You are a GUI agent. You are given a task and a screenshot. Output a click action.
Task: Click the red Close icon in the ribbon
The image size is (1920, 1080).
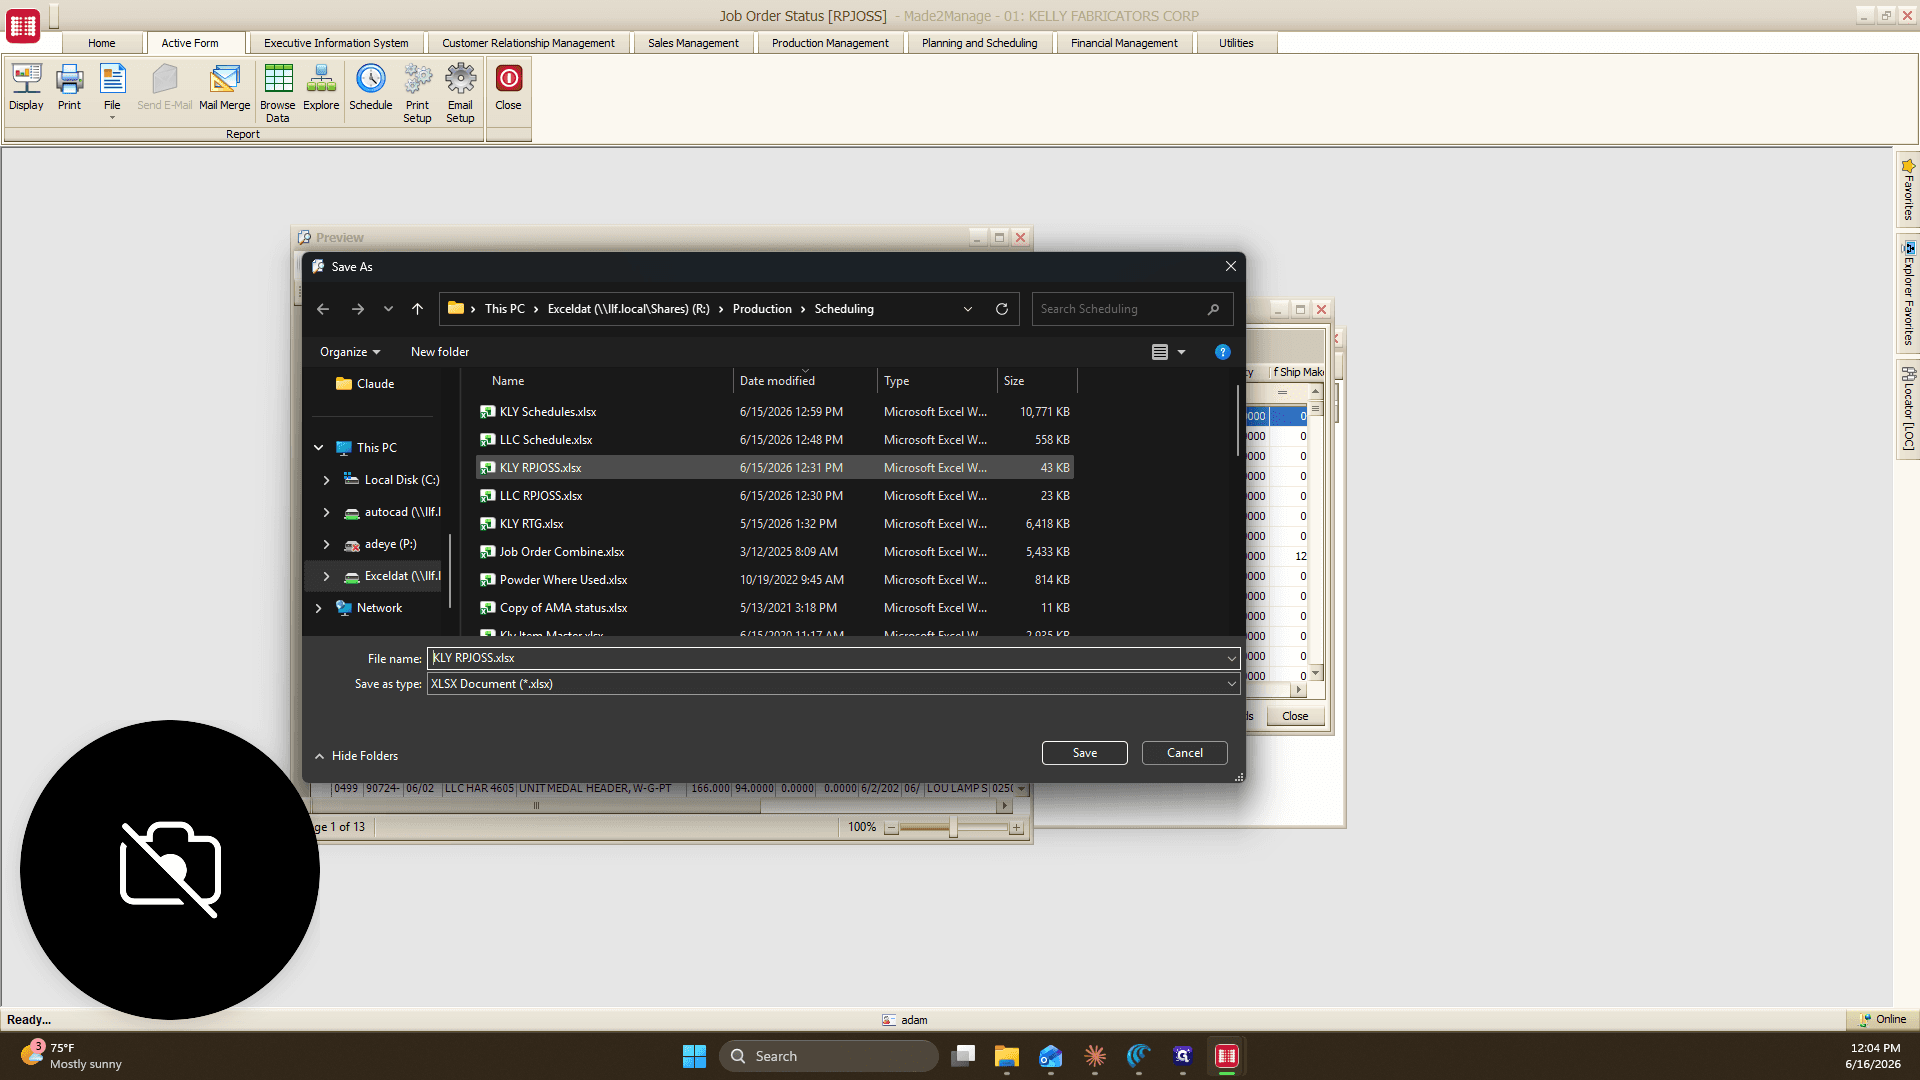(x=508, y=87)
